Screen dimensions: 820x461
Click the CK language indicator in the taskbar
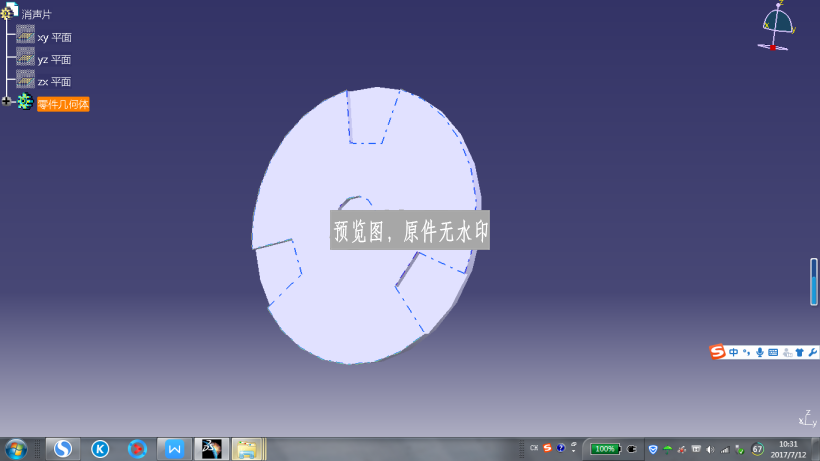534,448
